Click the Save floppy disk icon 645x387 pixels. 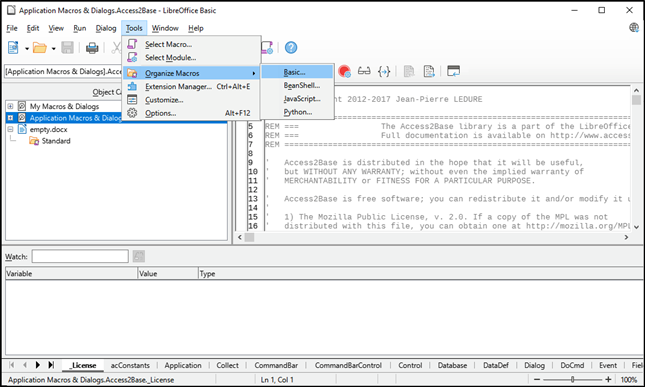point(67,48)
